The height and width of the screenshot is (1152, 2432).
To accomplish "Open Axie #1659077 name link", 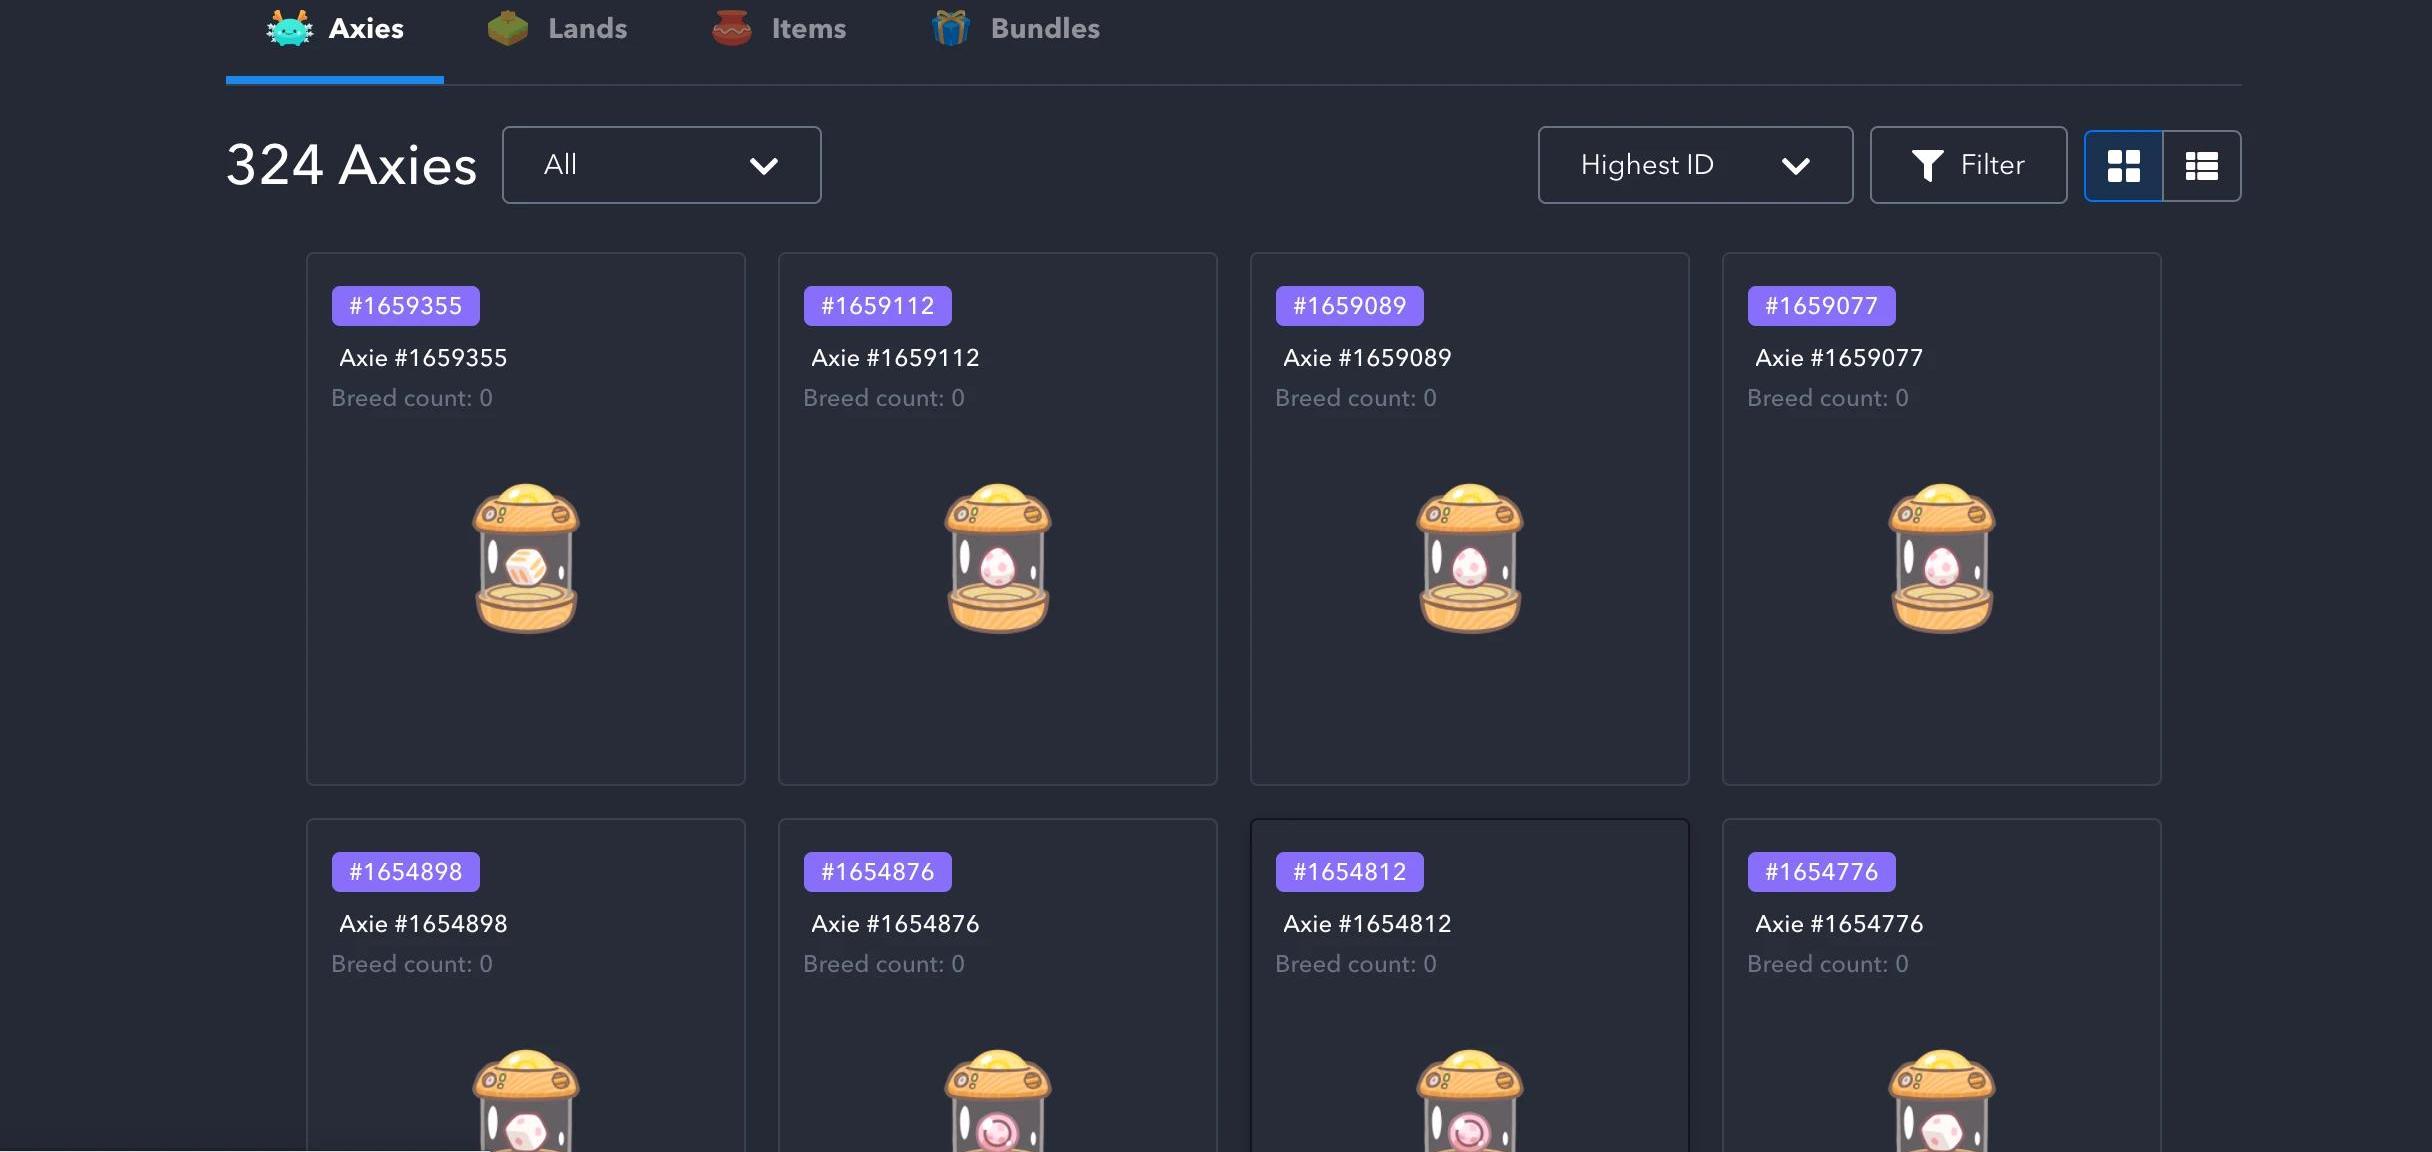I will [1839, 358].
